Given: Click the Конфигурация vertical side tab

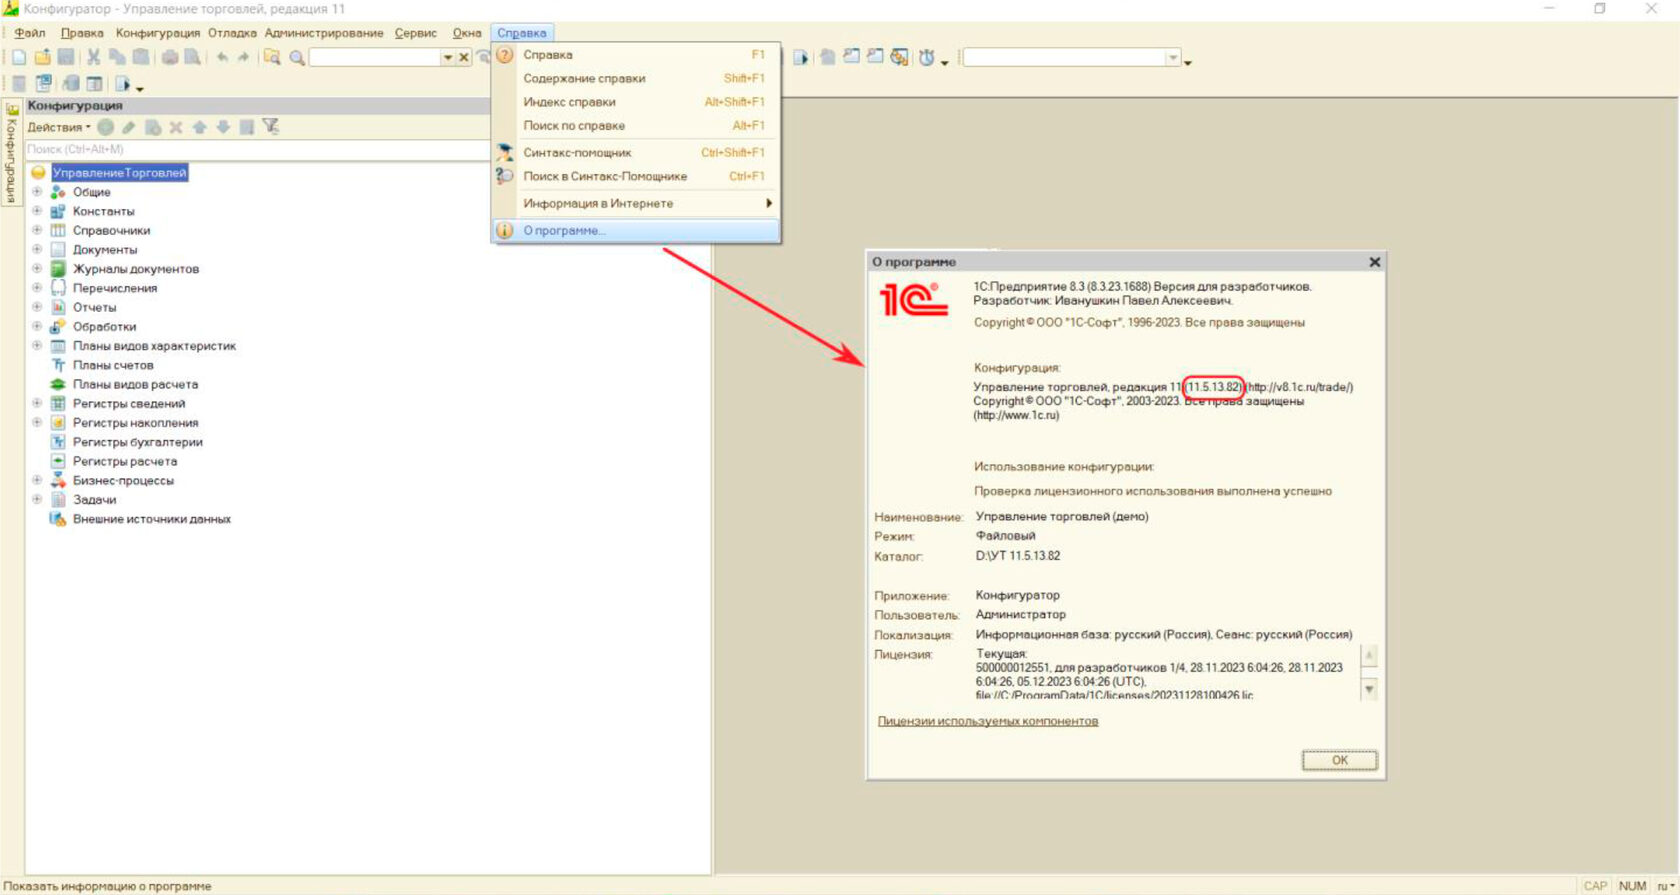Looking at the screenshot, I should point(12,153).
